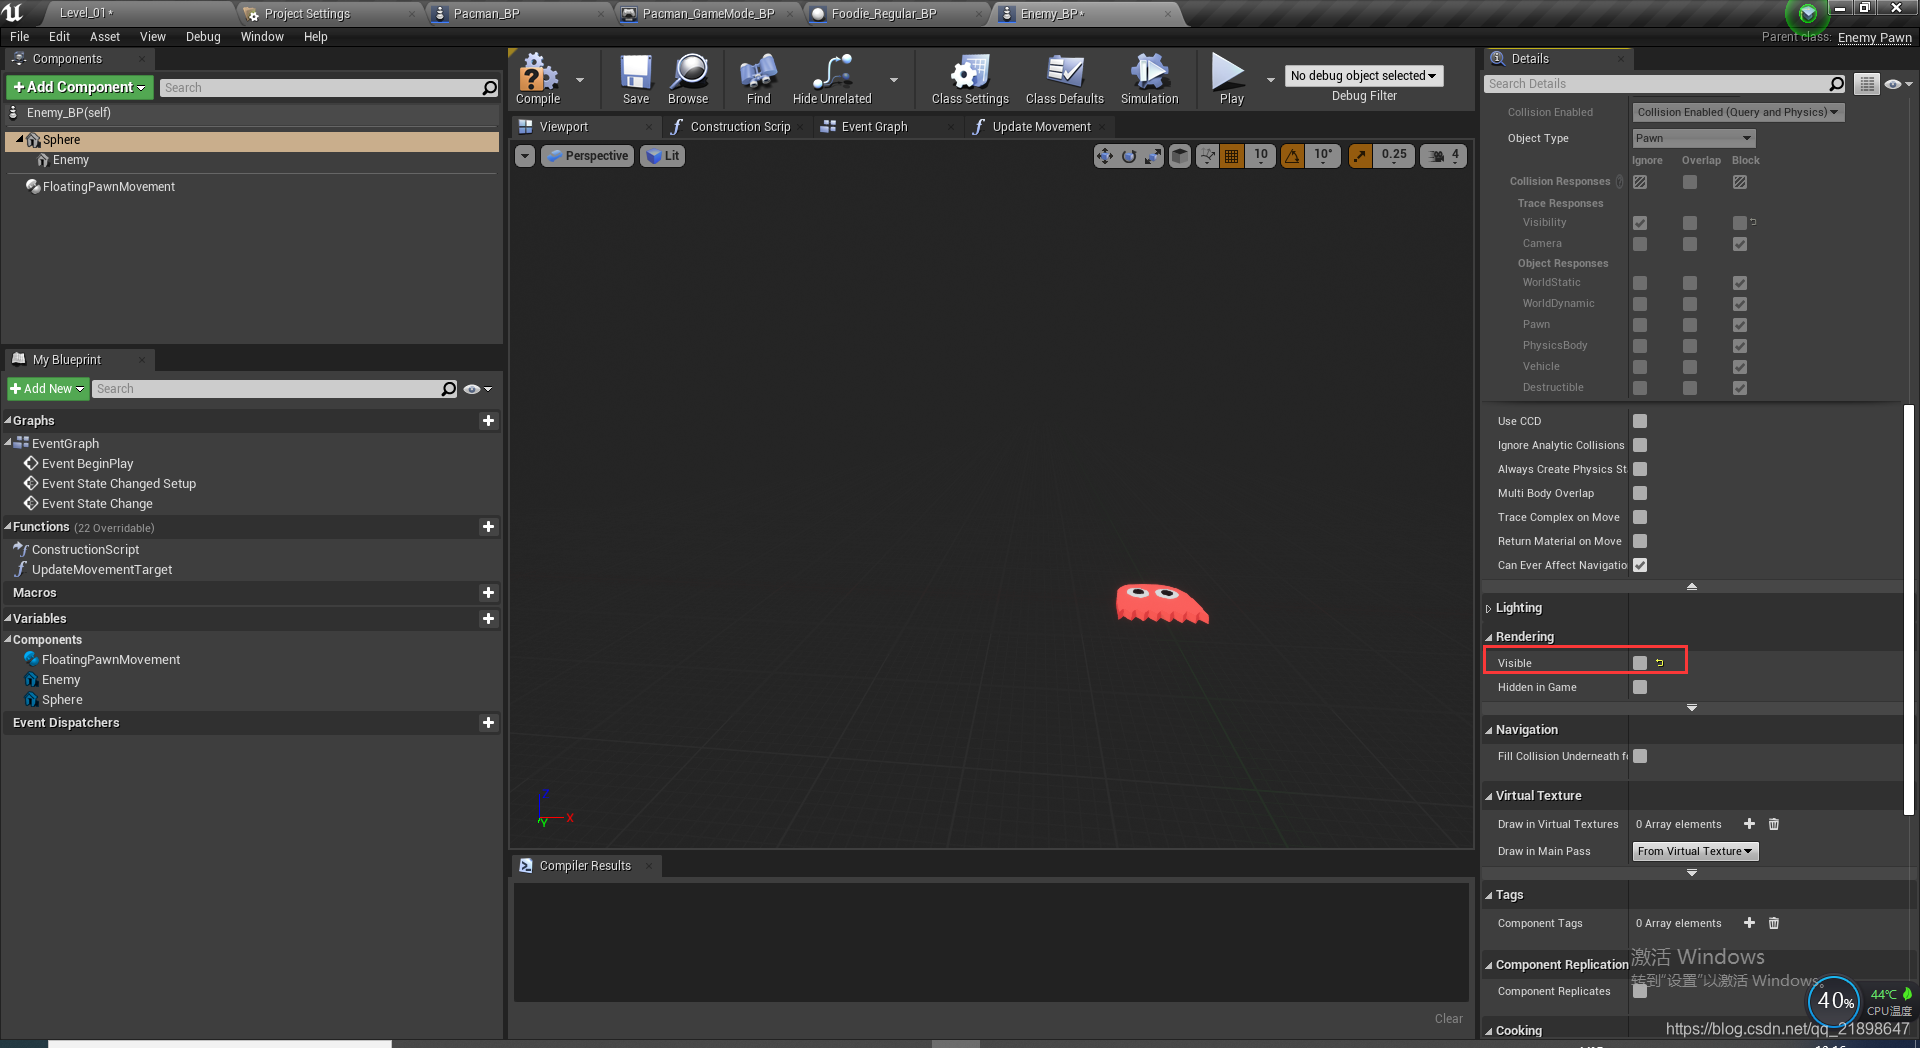Switch to Pacman_BP tab
This screenshot has height=1048, width=1920.
pyautogui.click(x=486, y=14)
